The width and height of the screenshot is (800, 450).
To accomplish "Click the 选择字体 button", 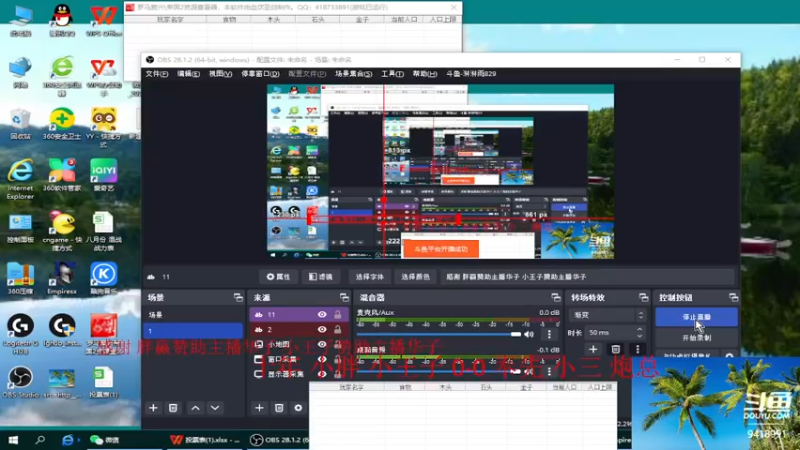I will [369, 277].
